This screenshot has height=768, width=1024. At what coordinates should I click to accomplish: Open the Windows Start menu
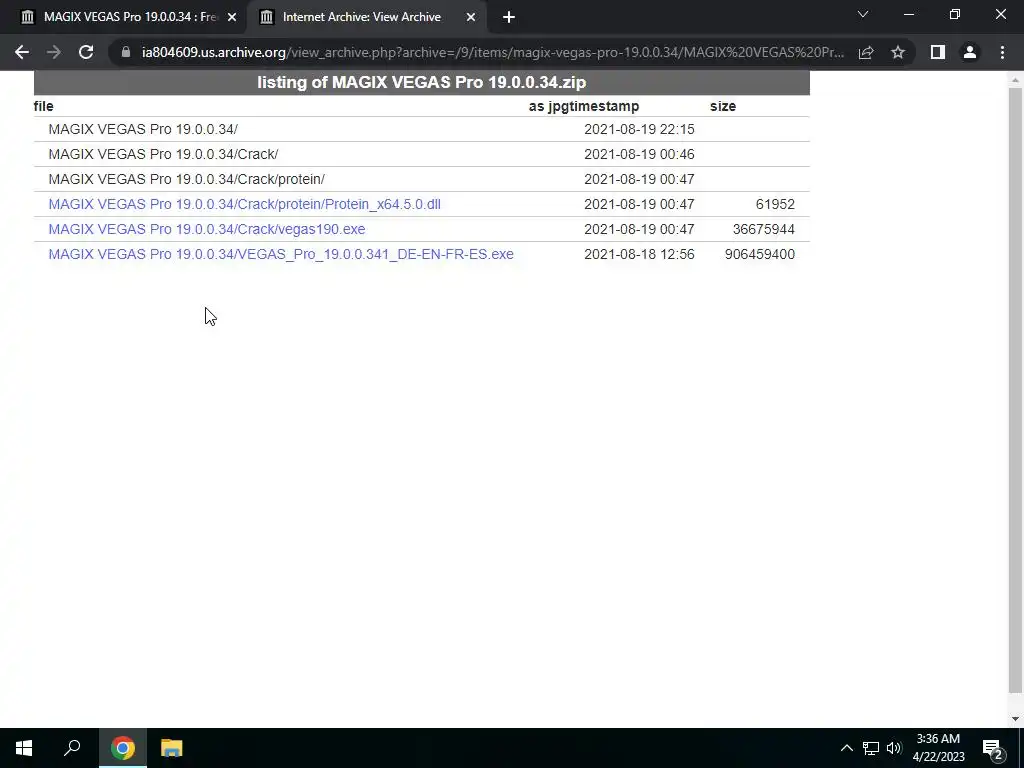click(24, 748)
